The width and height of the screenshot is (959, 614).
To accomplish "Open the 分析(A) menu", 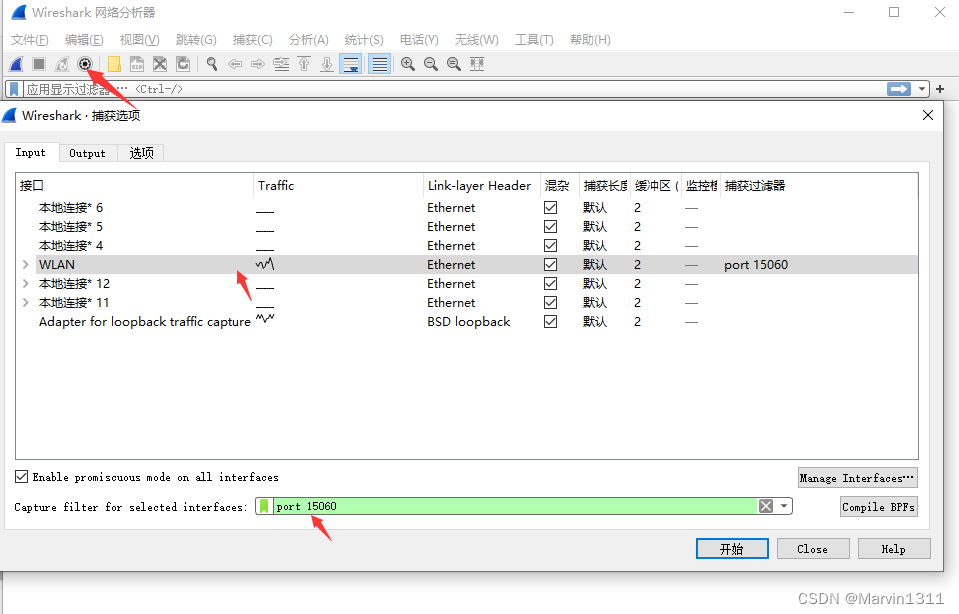I will click(x=309, y=40).
